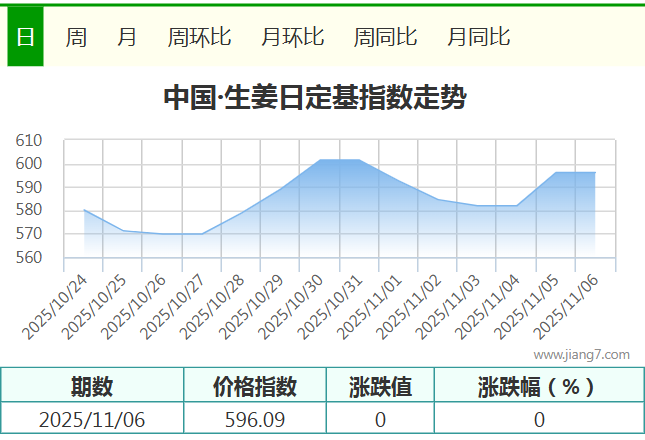Select the 2025/11/06 date cell in table
The image size is (645, 440).
pos(92,420)
